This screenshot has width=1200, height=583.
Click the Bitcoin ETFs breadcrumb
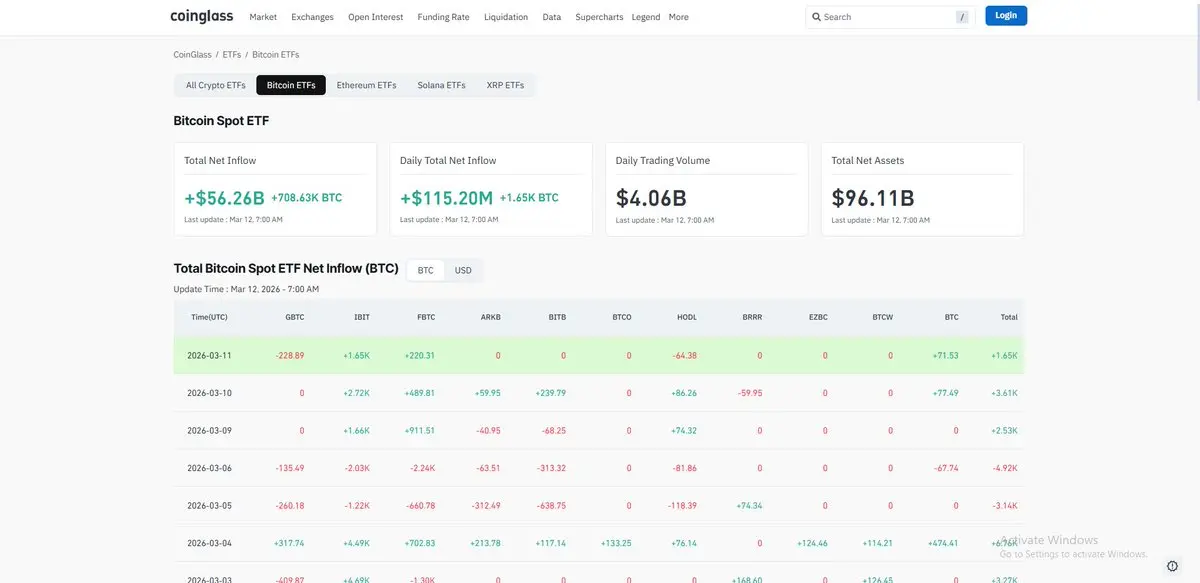coord(276,55)
